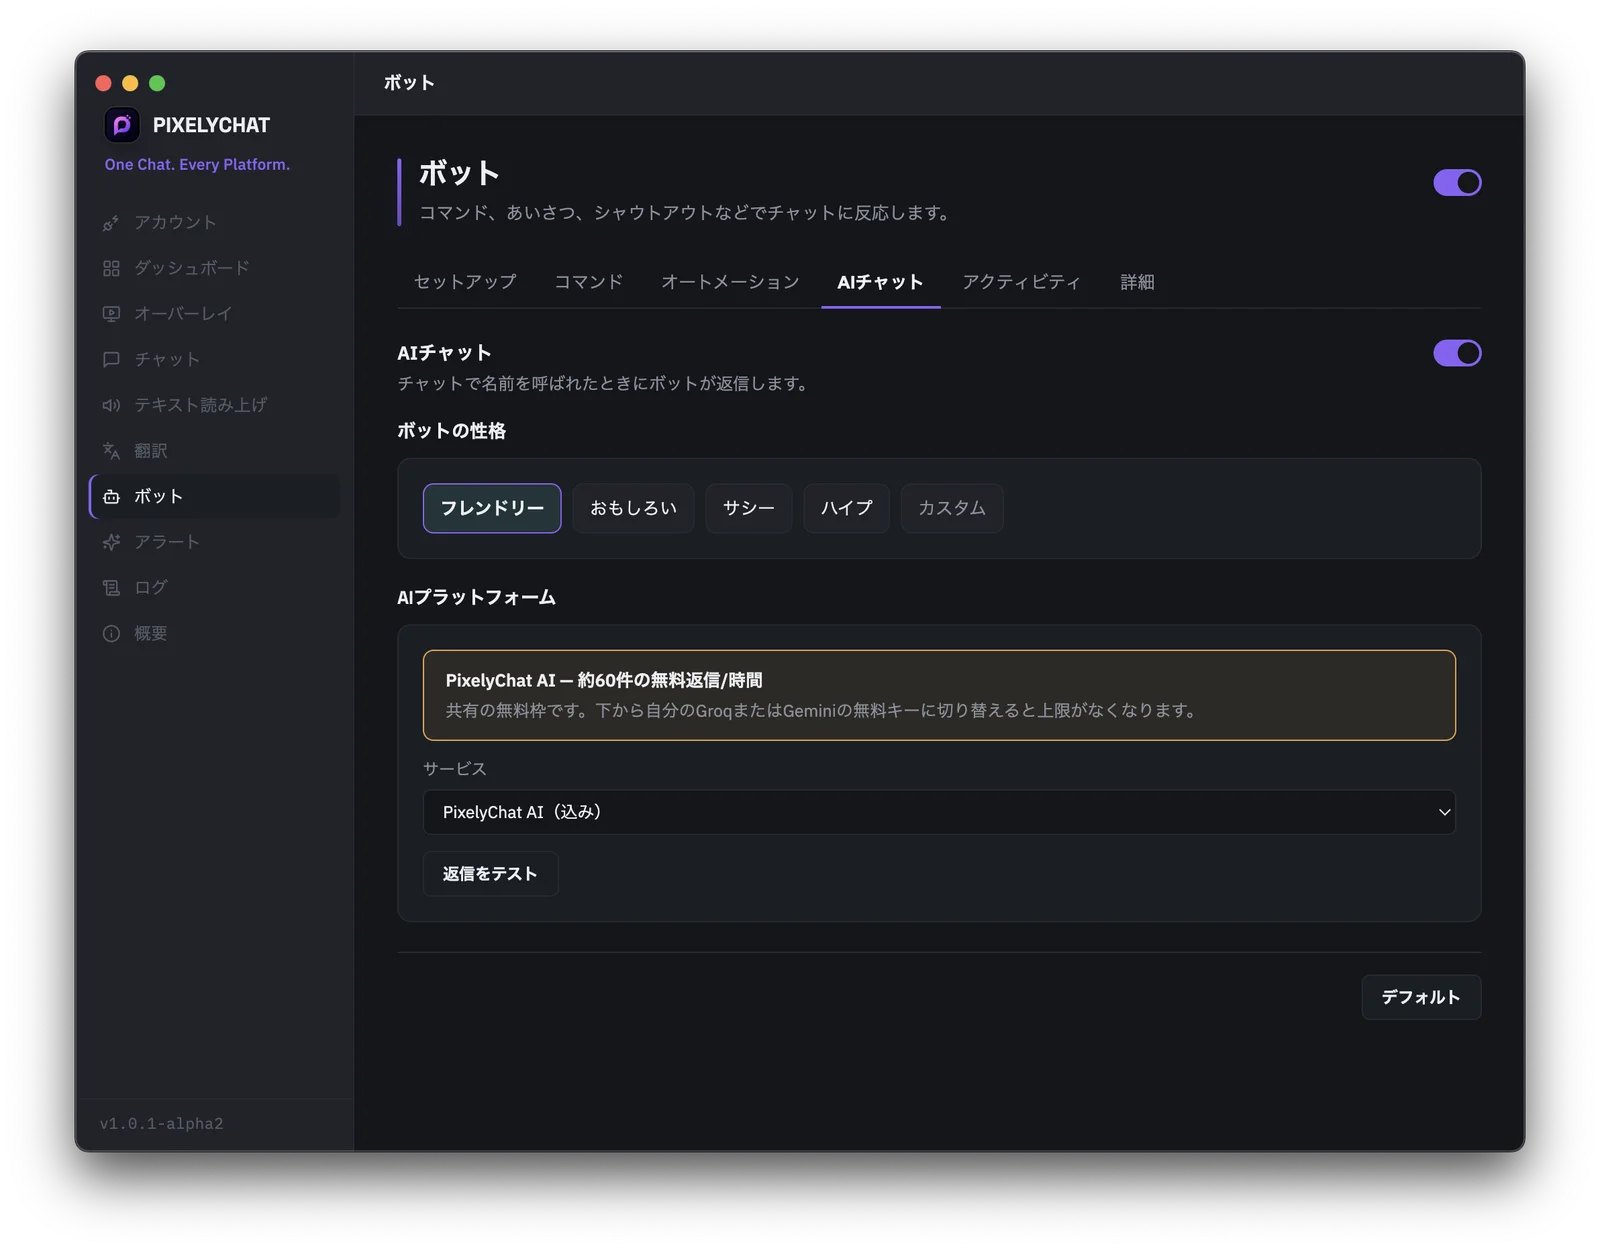The width and height of the screenshot is (1600, 1251).
Task: Click the v1.0.1-alpha2 version text
Action: [161, 1124]
